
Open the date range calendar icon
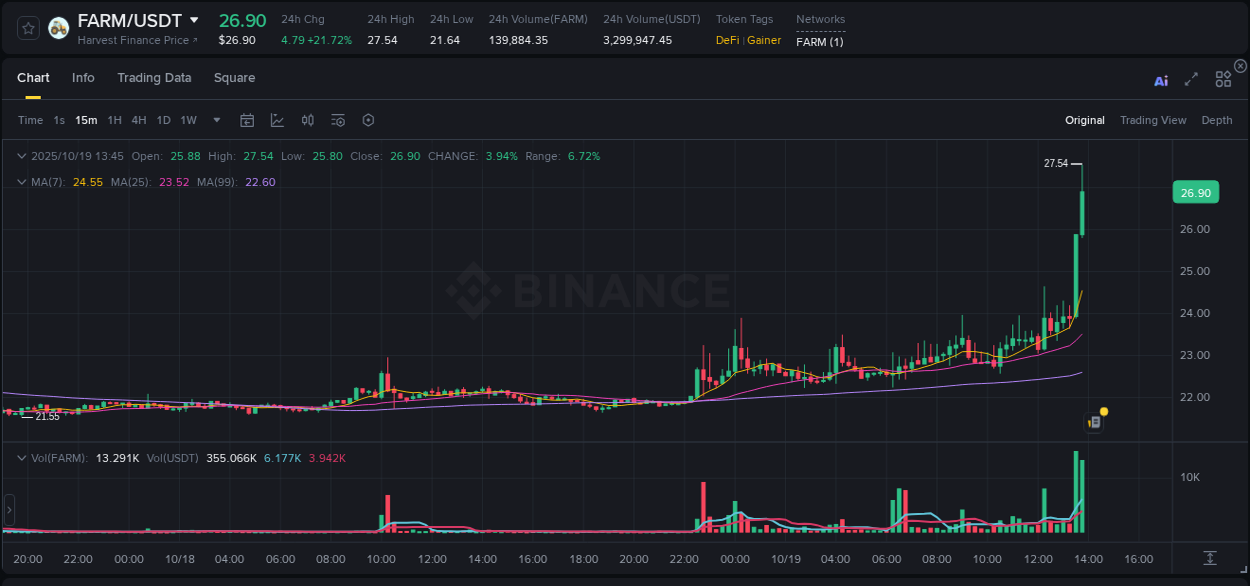point(247,119)
